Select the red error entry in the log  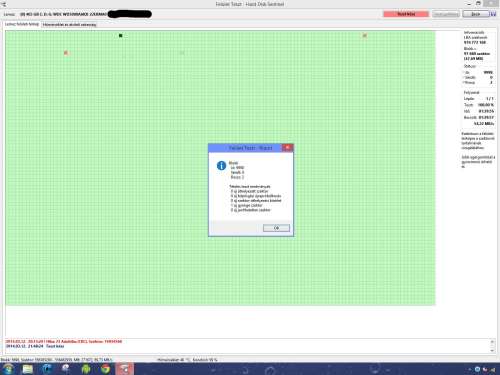point(64,341)
